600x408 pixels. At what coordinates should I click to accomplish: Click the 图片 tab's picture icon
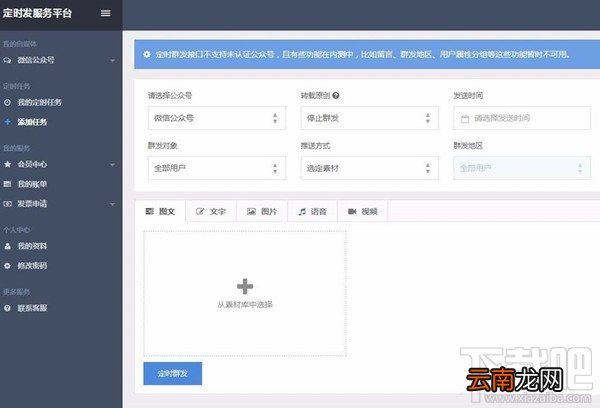coord(251,211)
